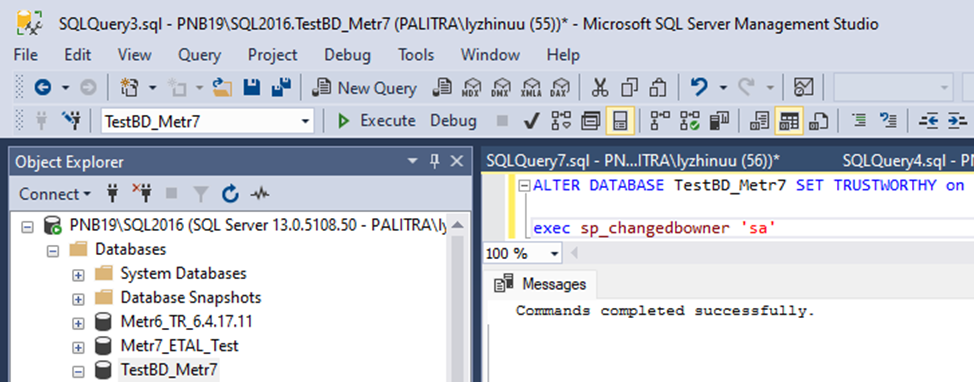Collapse the Databases folder node
Image resolution: width=974 pixels, height=382 pixels.
(53, 250)
